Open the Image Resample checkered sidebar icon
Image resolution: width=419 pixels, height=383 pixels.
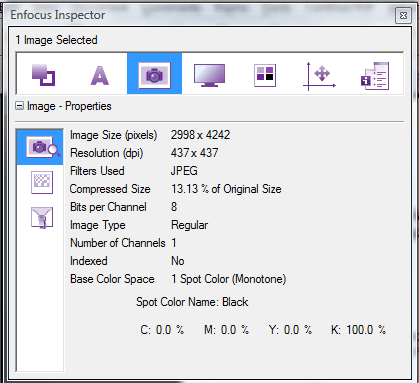click(x=42, y=182)
